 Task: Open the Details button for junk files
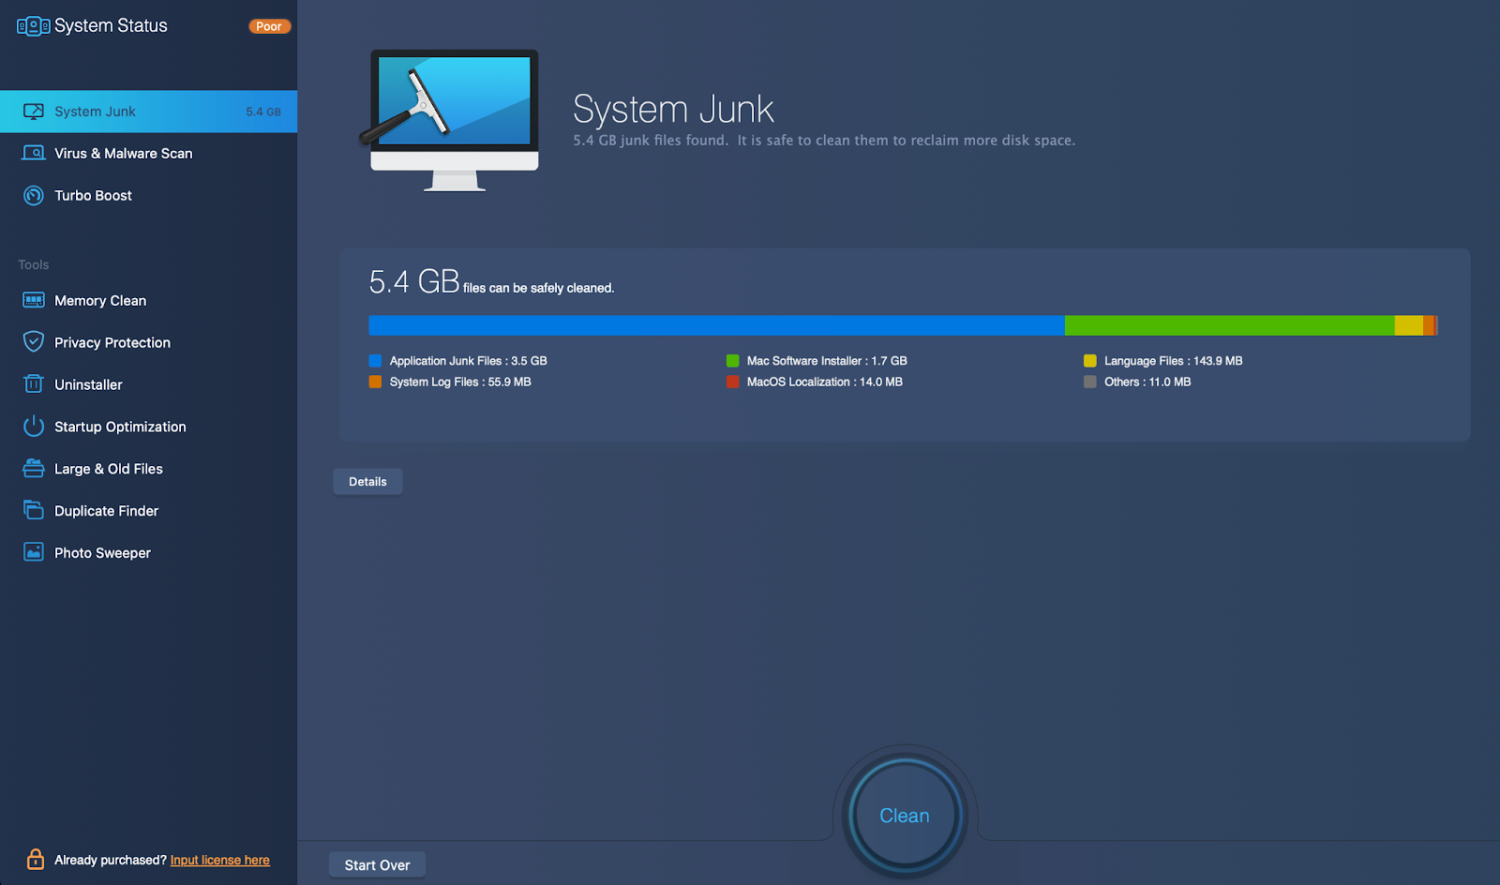click(x=367, y=482)
